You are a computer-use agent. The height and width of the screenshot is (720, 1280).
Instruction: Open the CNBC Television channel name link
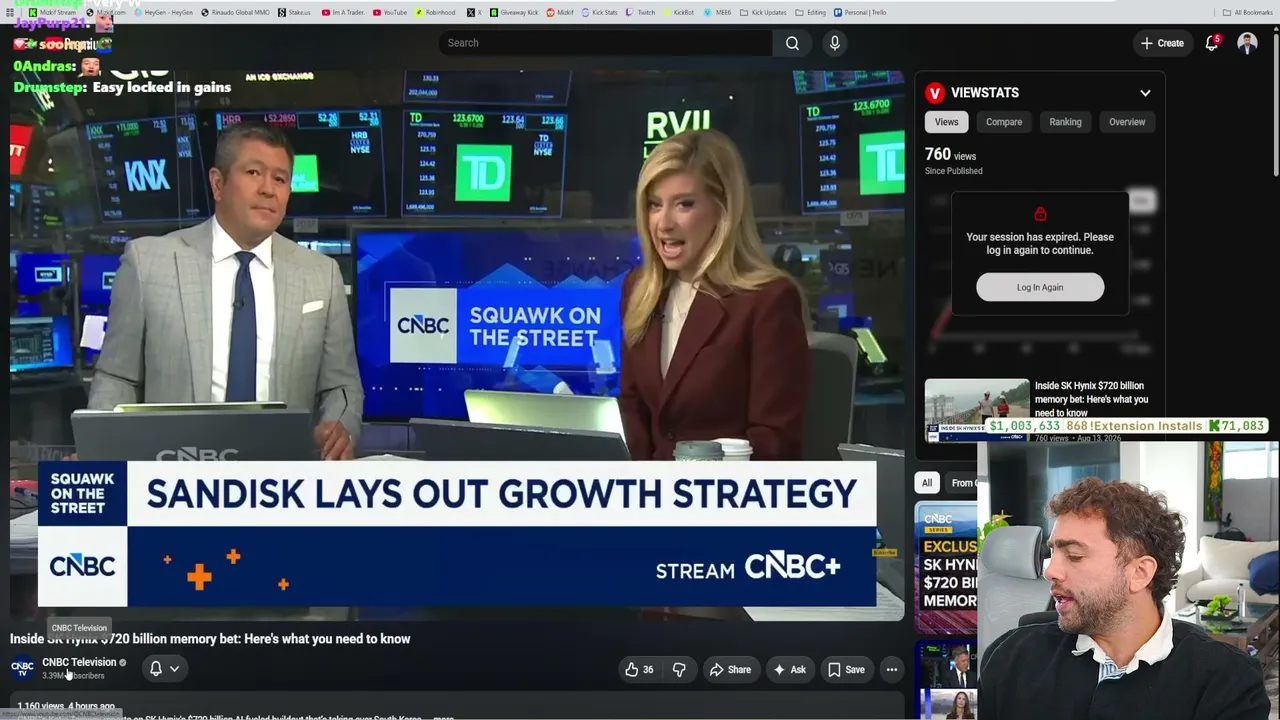[x=79, y=662]
